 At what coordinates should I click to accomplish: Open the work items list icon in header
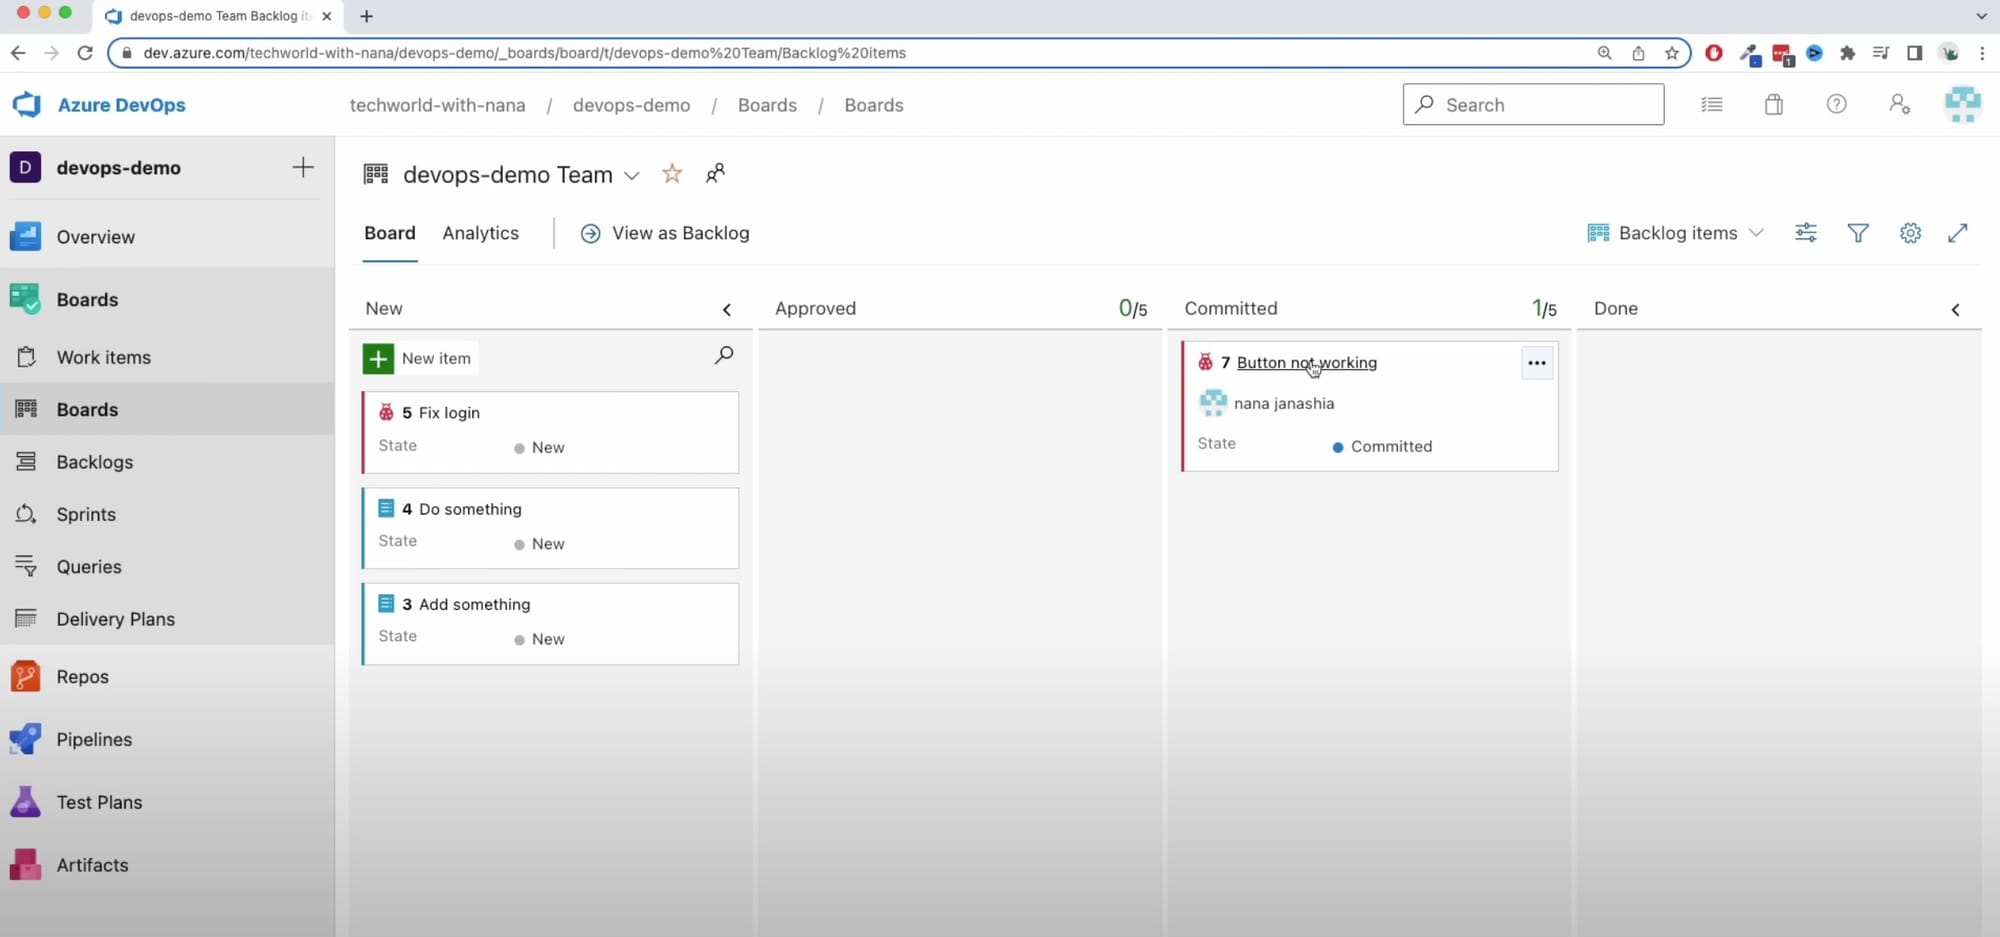coord(1712,104)
